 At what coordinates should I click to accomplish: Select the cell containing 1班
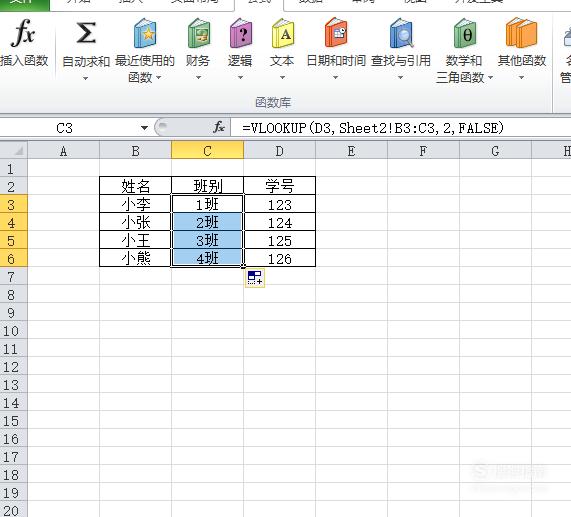[207, 204]
